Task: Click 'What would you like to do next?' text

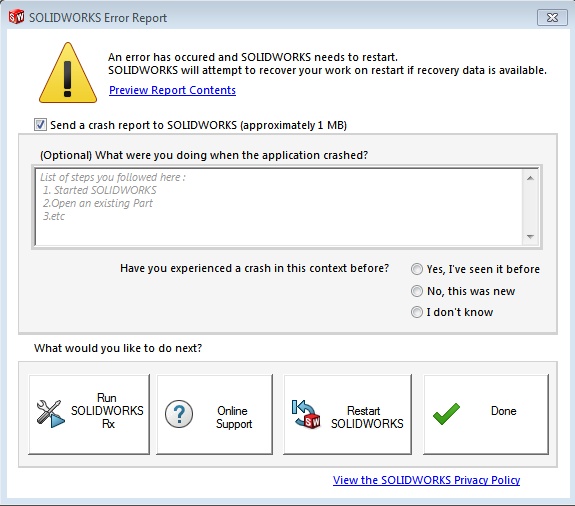Action: [x=118, y=348]
